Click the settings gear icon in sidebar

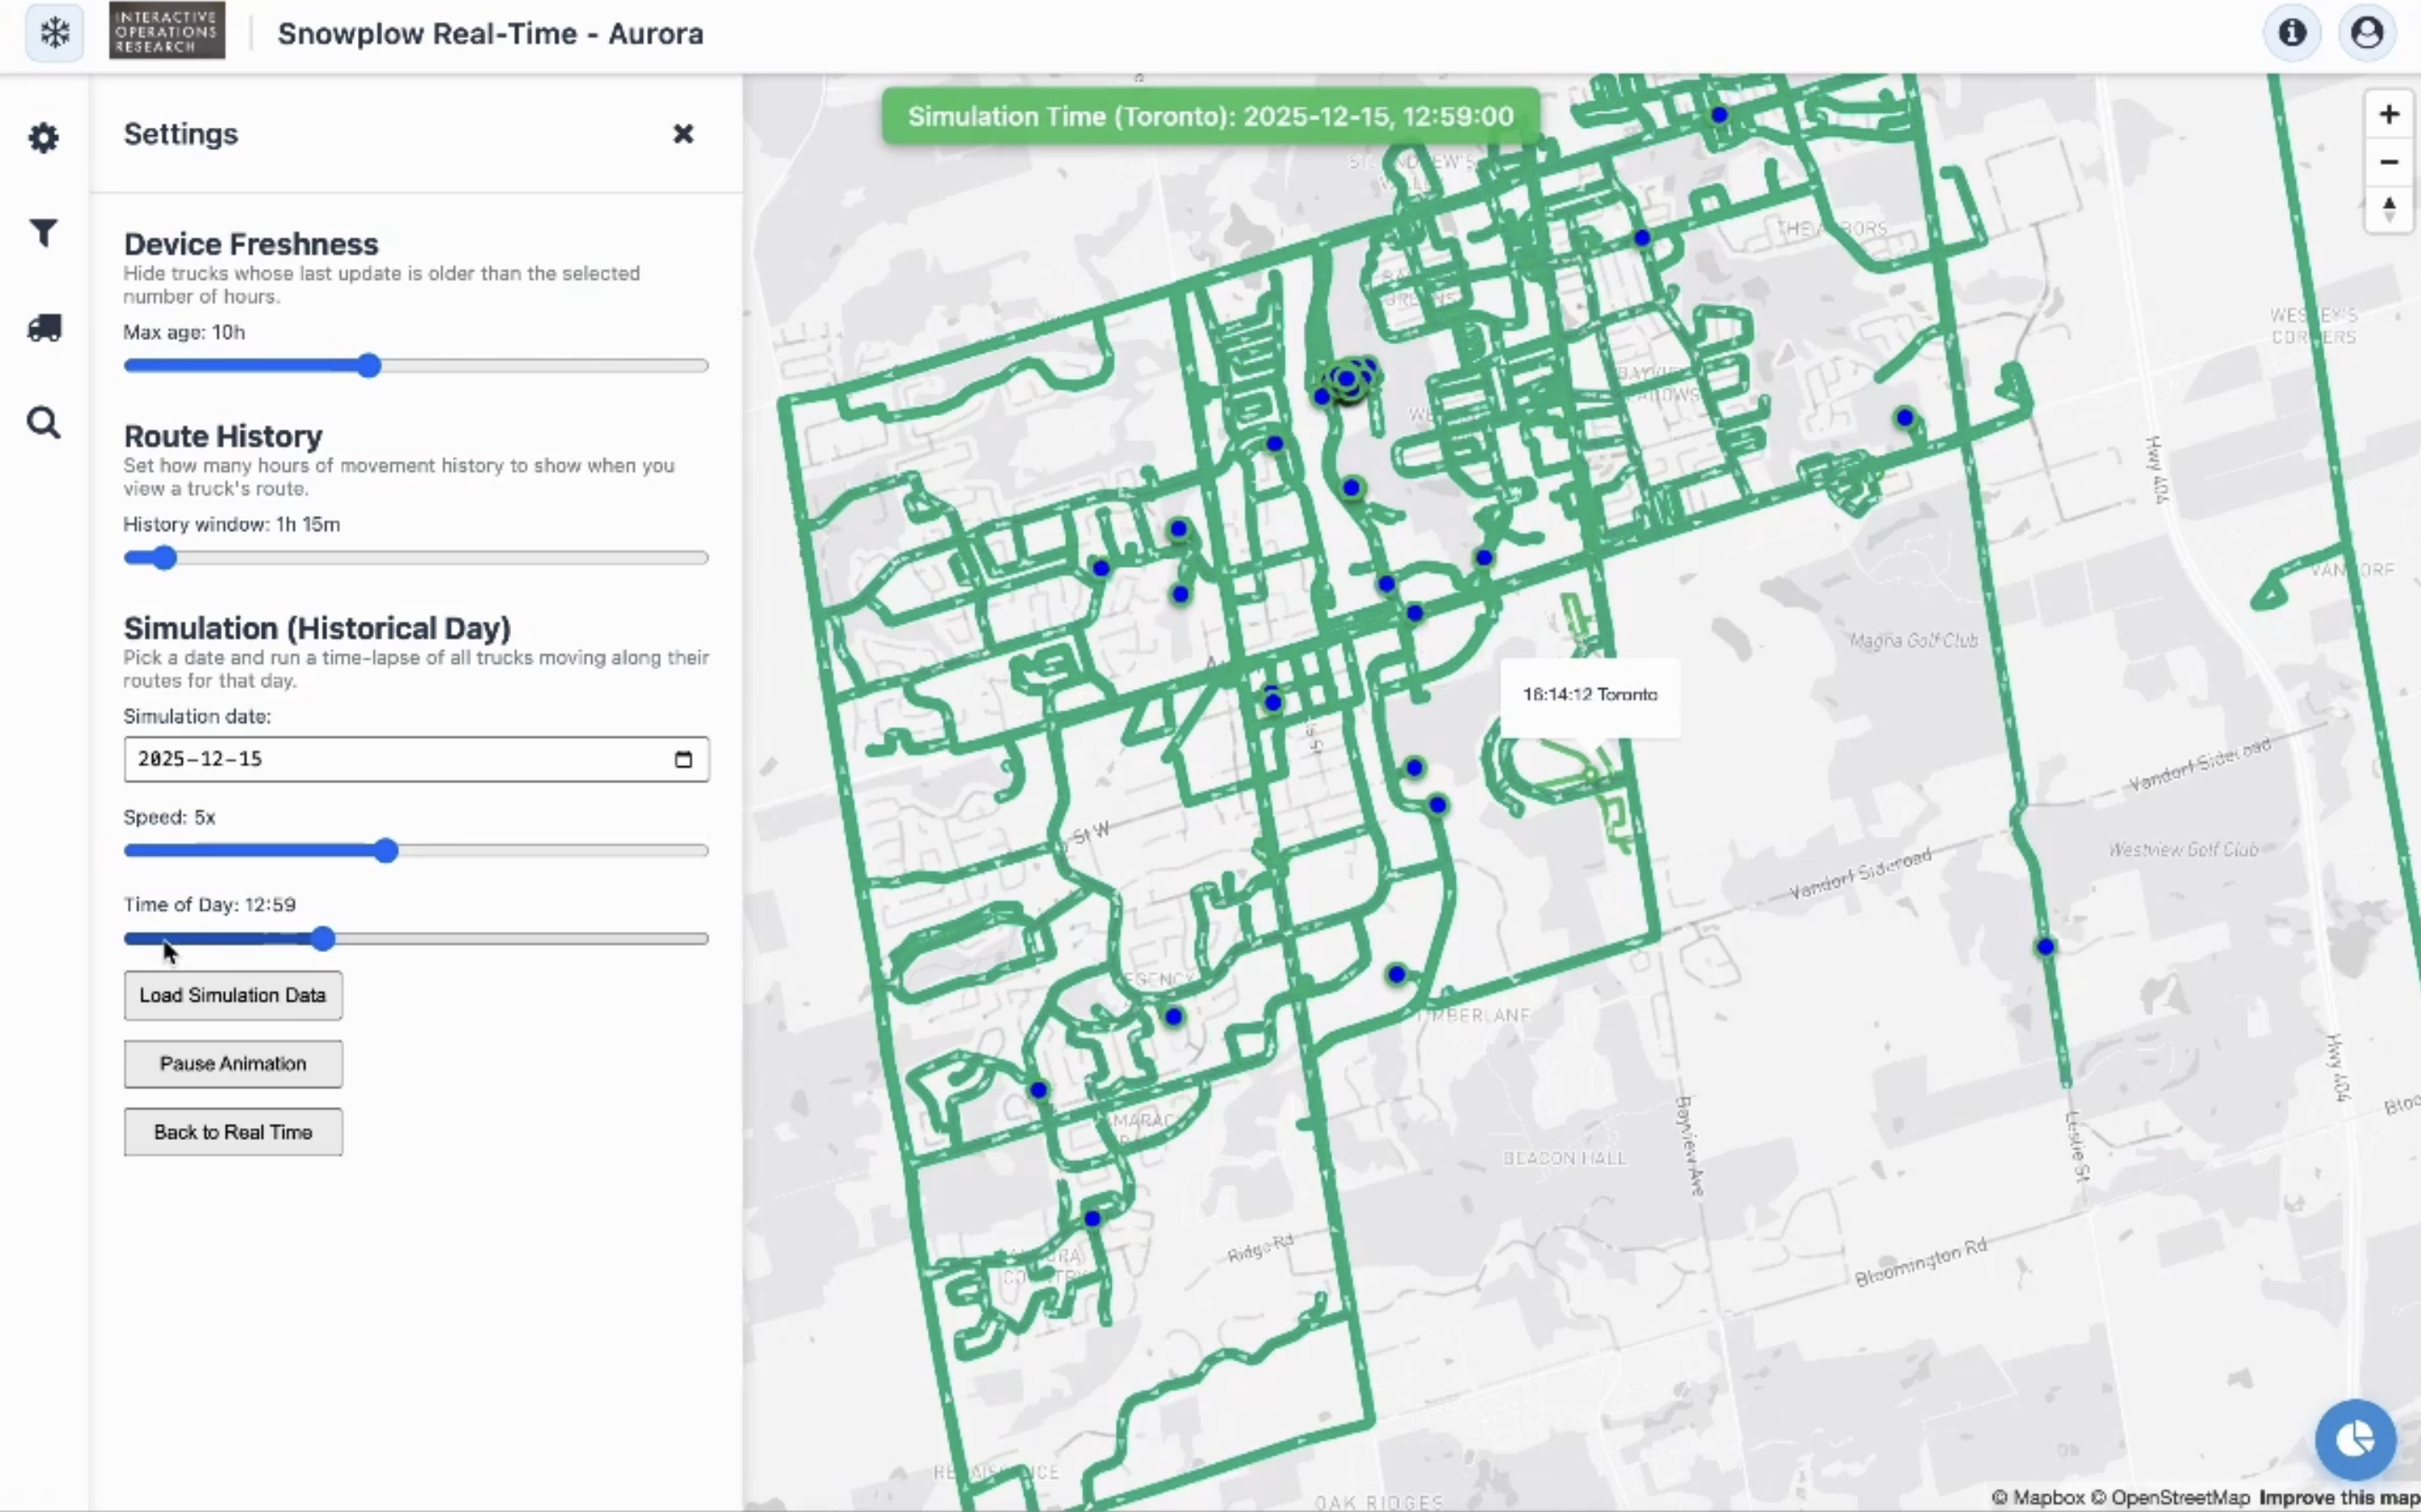click(x=44, y=138)
